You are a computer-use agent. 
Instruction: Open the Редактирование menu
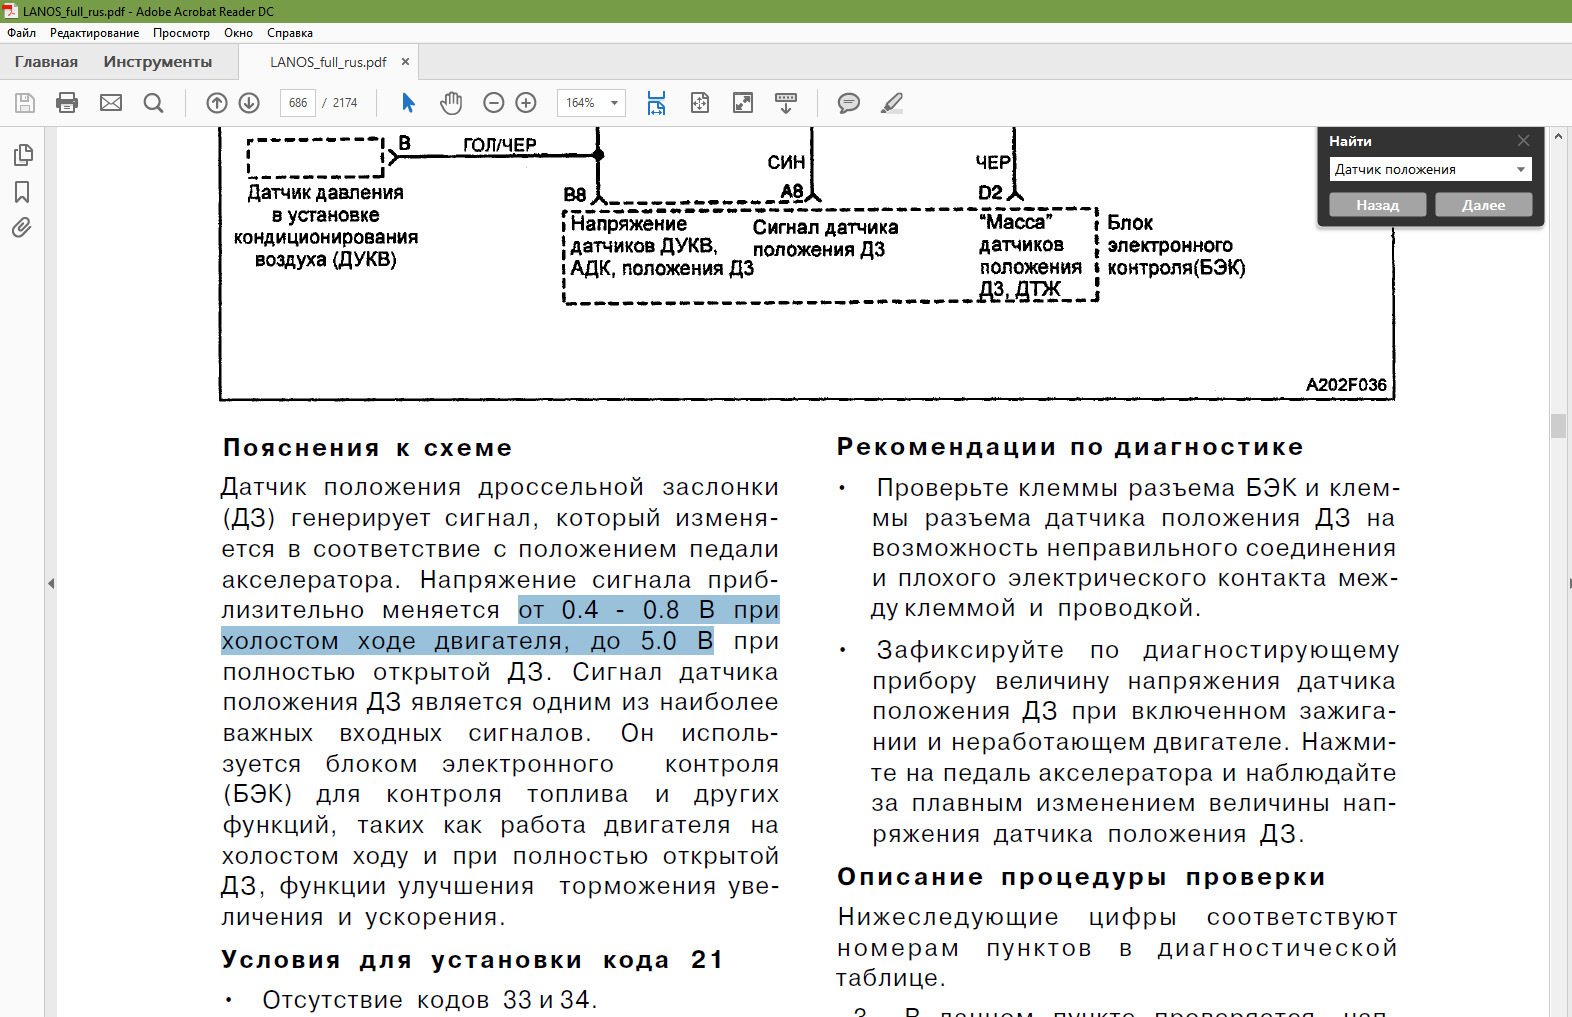[x=95, y=33]
